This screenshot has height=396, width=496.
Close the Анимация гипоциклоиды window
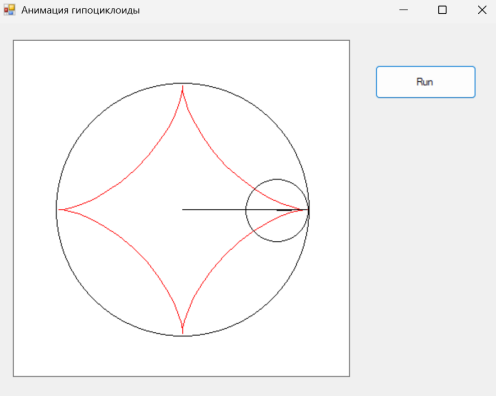[x=482, y=10]
